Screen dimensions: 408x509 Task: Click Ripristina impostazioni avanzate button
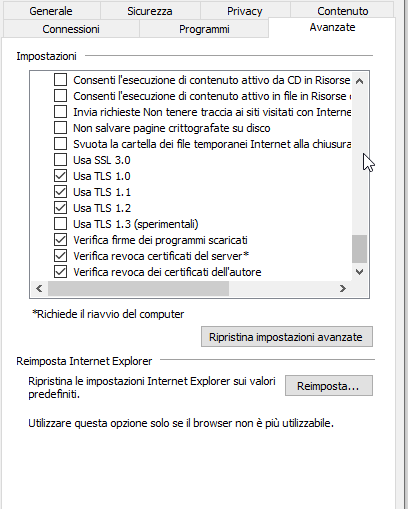point(287,337)
